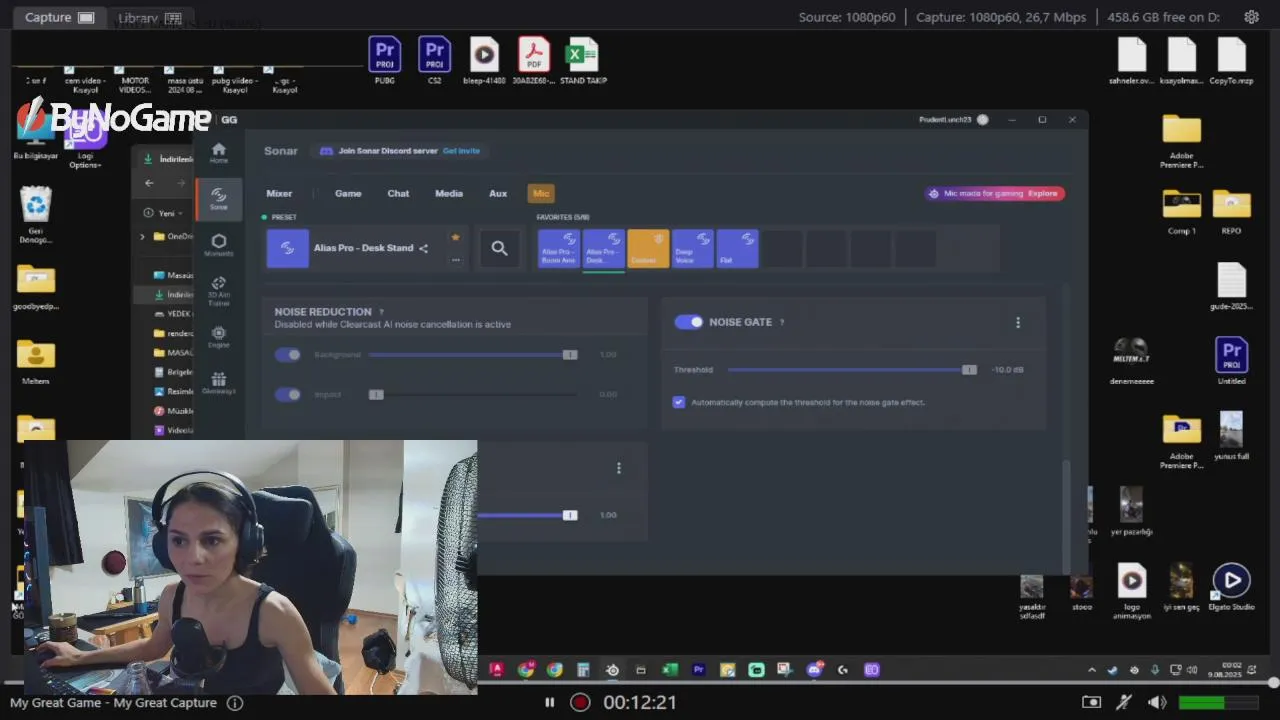
Task: Expand hidden system tray icons chevron
Action: click(1092, 670)
